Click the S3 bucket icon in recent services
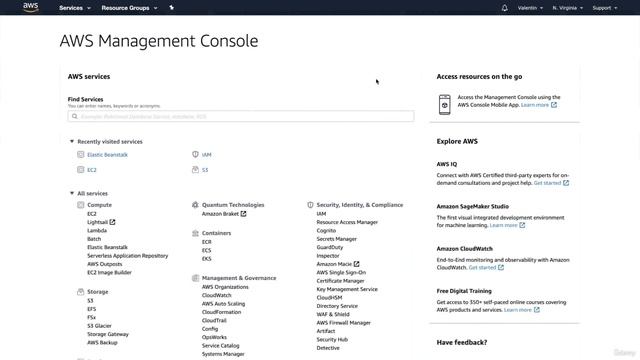The width and height of the screenshot is (640, 360). pos(195,169)
